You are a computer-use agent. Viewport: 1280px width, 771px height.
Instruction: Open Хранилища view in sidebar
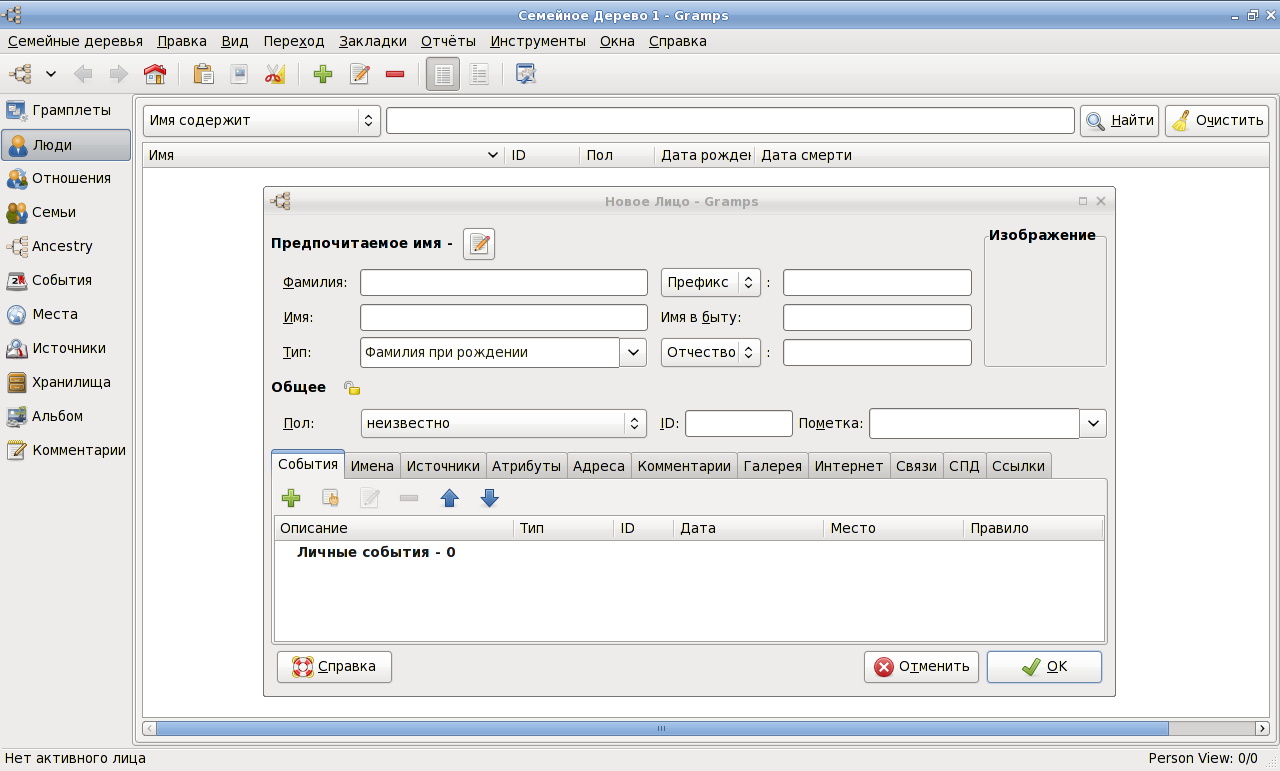[x=66, y=382]
